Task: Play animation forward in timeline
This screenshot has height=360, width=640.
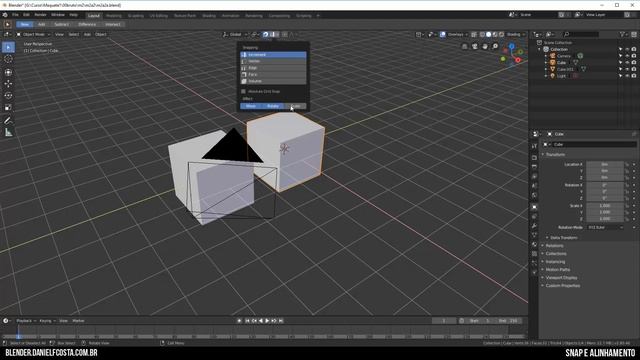Action: pos(267,321)
